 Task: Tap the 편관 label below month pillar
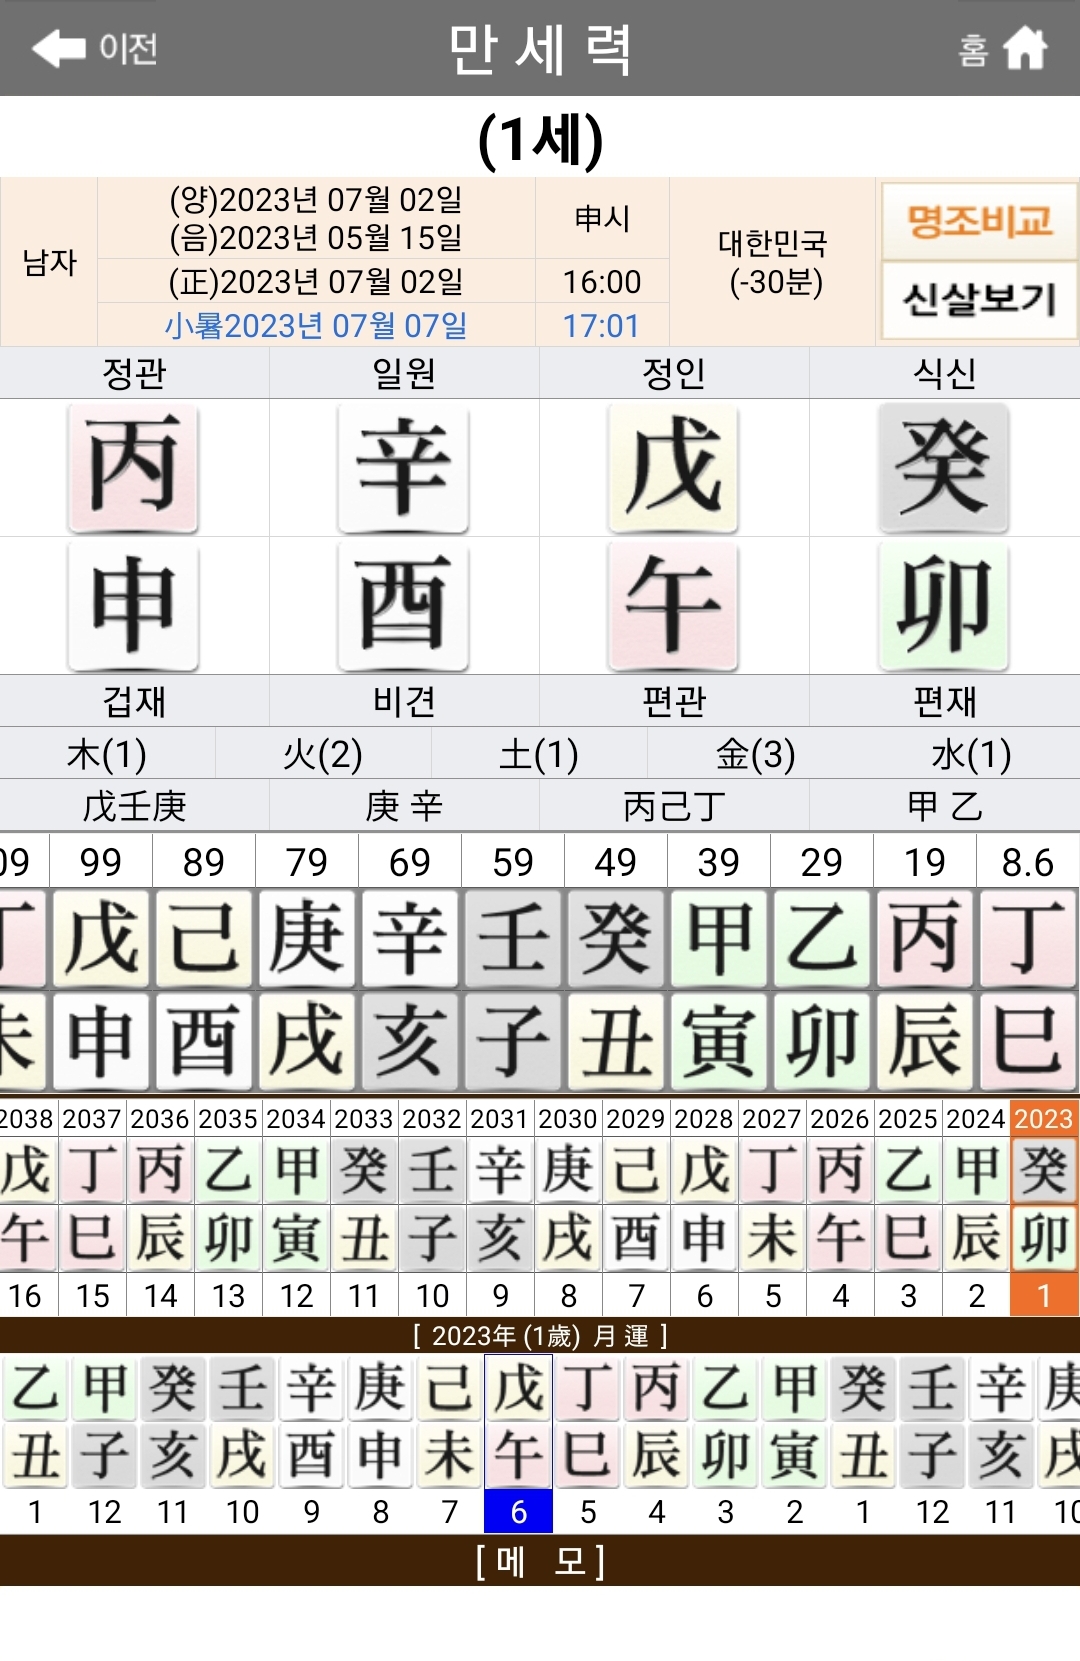tap(674, 701)
